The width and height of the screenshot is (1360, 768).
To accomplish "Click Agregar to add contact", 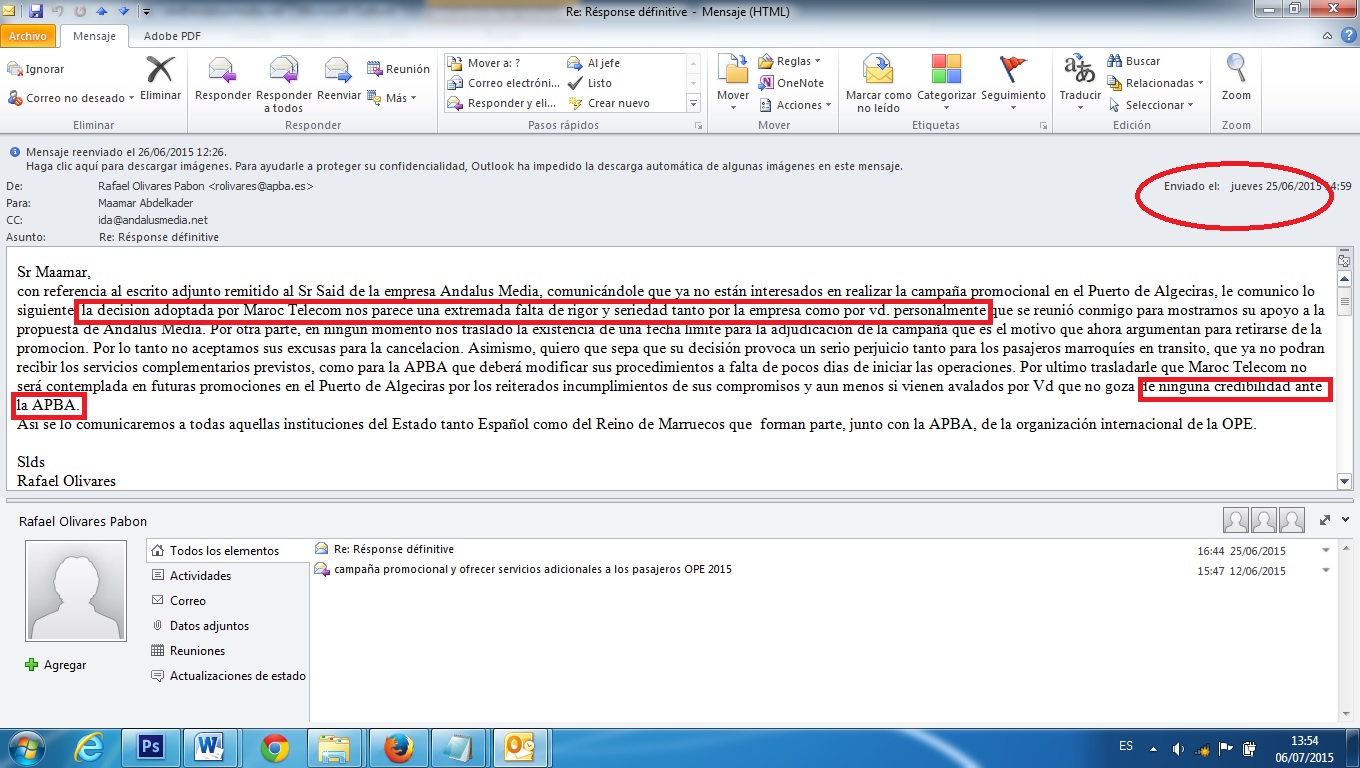I will point(57,665).
